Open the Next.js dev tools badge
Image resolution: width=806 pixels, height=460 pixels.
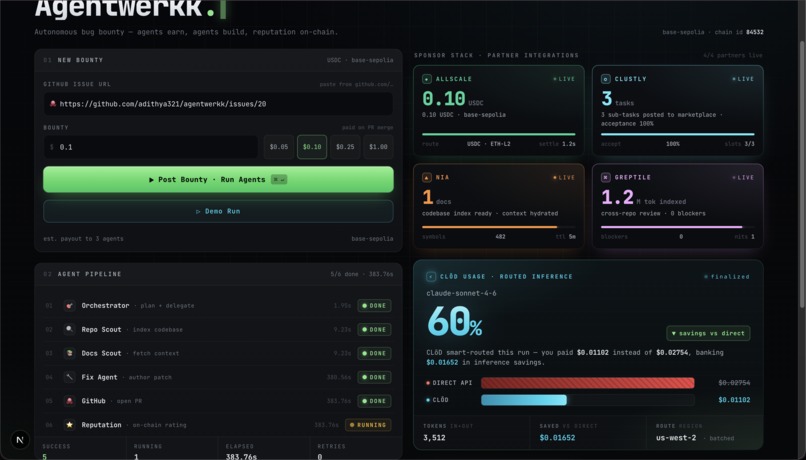point(20,440)
